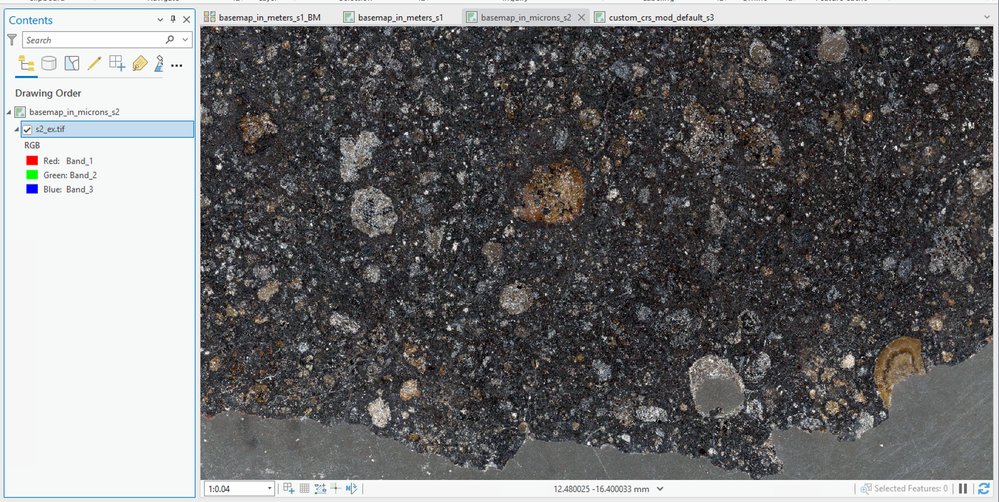Uncheck the s2_ex.tif layer visibility checkbox
Screen dimensions: 999x502
27,129
